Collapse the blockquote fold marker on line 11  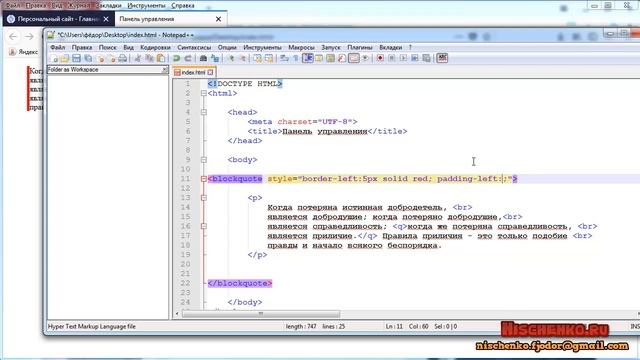coord(204,179)
